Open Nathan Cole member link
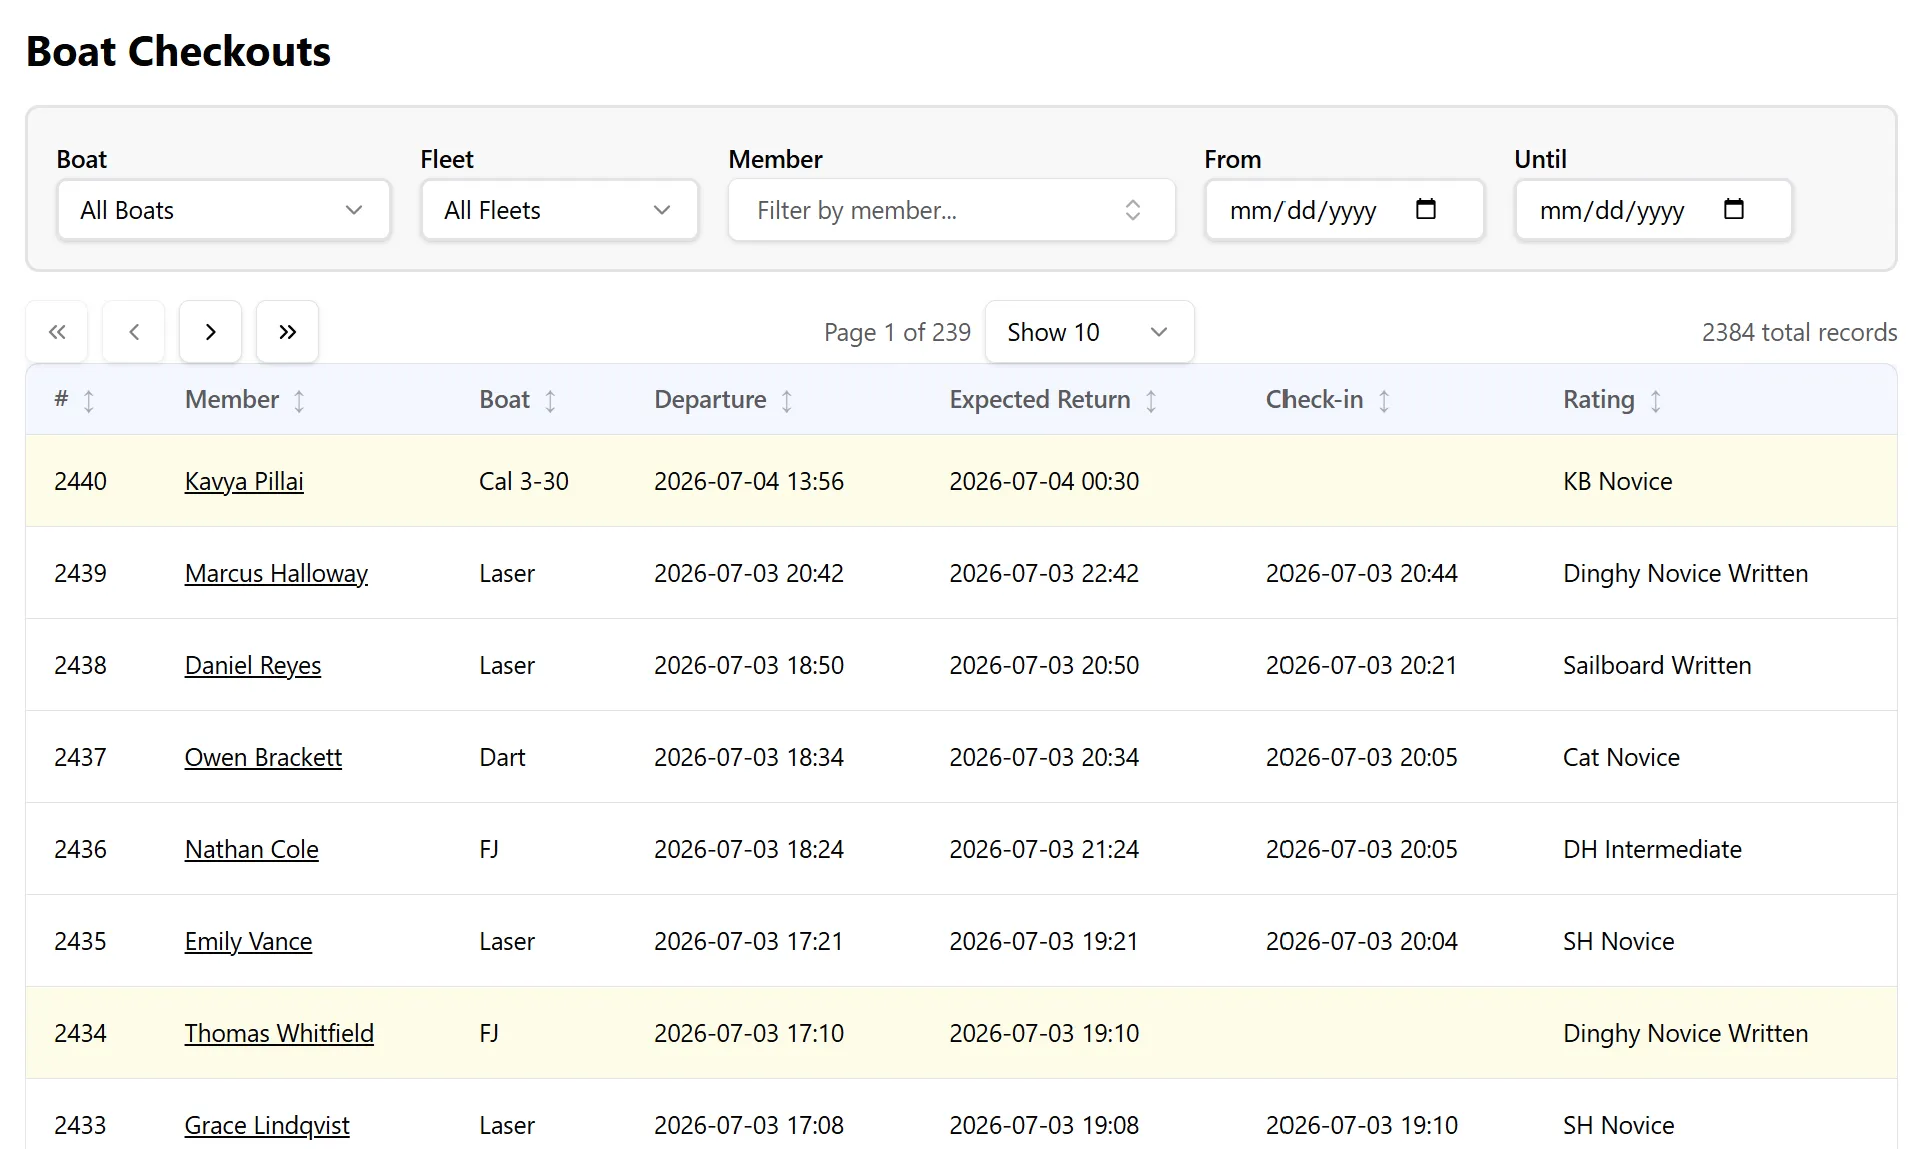 pos(252,850)
